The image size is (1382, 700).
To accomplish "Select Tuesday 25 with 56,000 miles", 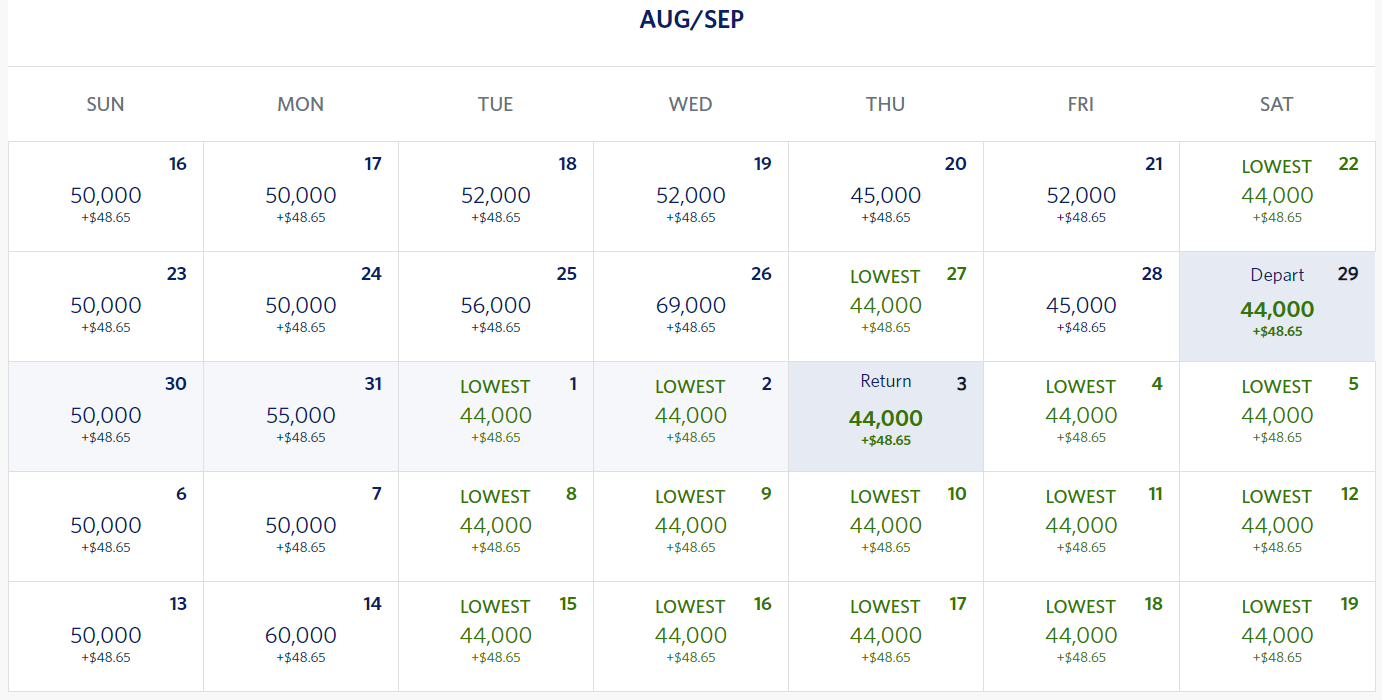I will tap(496, 306).
